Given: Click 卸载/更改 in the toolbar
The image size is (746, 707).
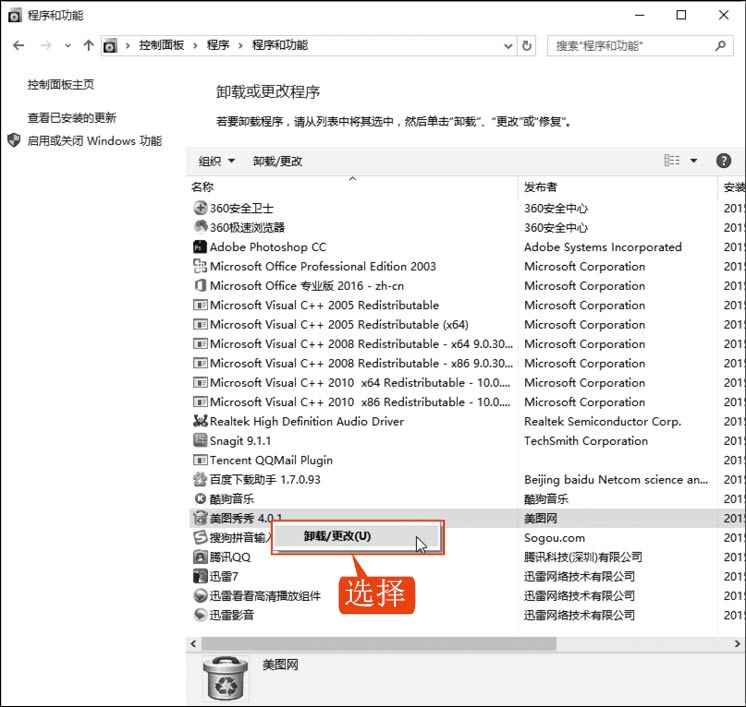Looking at the screenshot, I should point(277,161).
